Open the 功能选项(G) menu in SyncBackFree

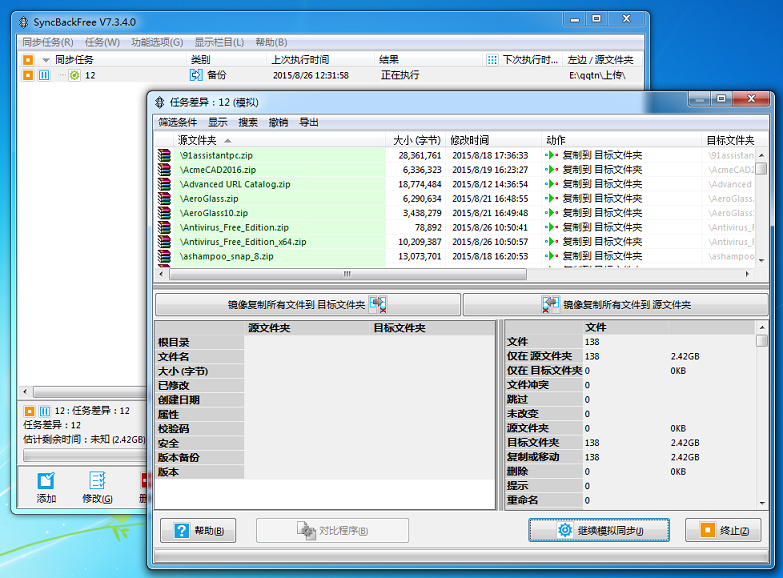157,42
